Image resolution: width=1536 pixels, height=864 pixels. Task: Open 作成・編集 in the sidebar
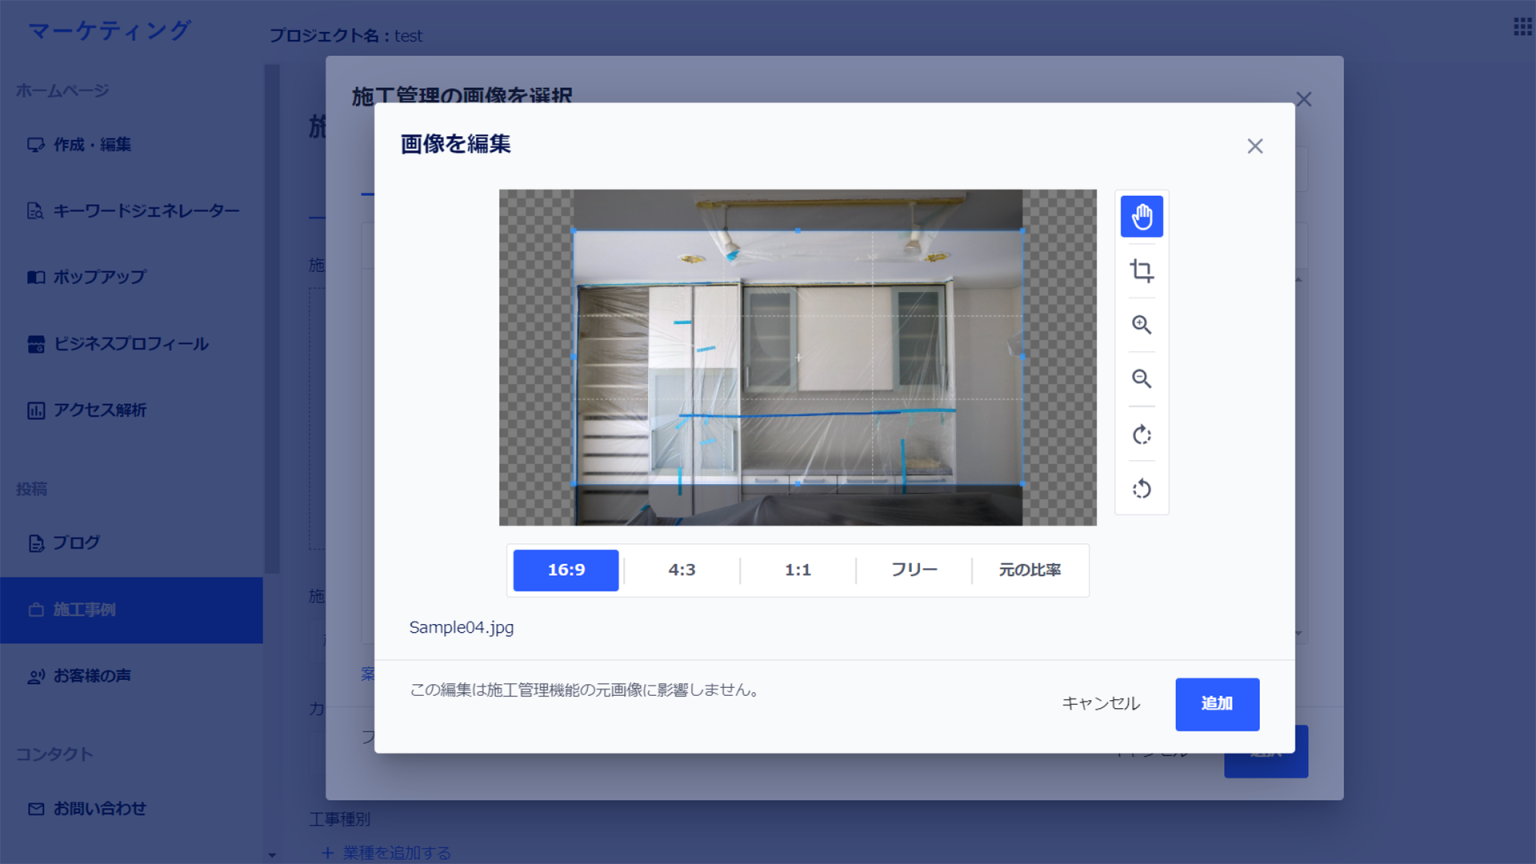coord(131,145)
